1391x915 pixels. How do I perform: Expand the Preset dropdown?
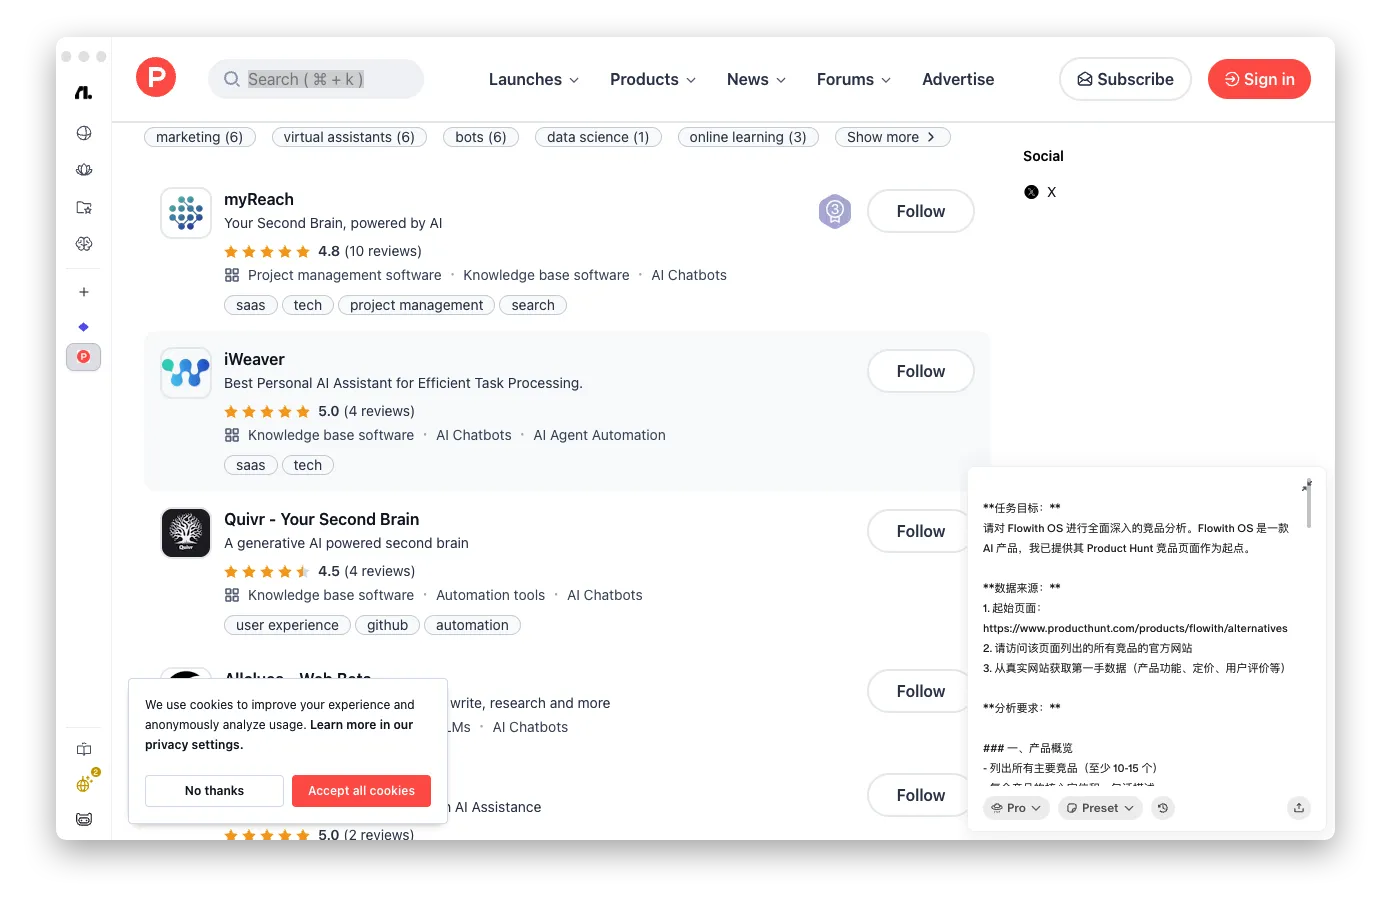pos(1100,808)
